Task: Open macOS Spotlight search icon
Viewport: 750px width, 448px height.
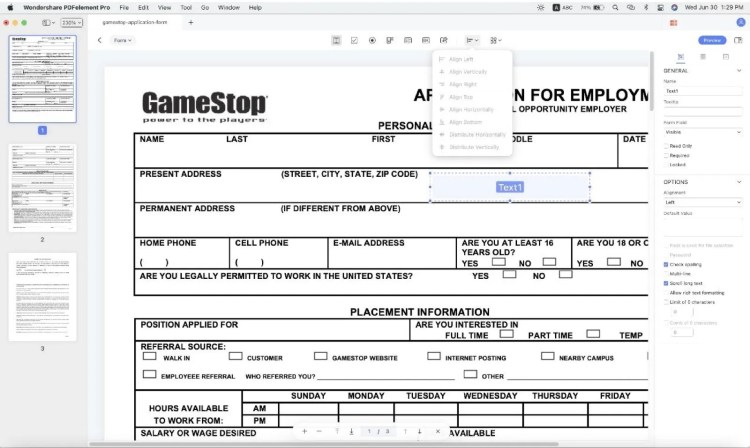Action: point(615,8)
